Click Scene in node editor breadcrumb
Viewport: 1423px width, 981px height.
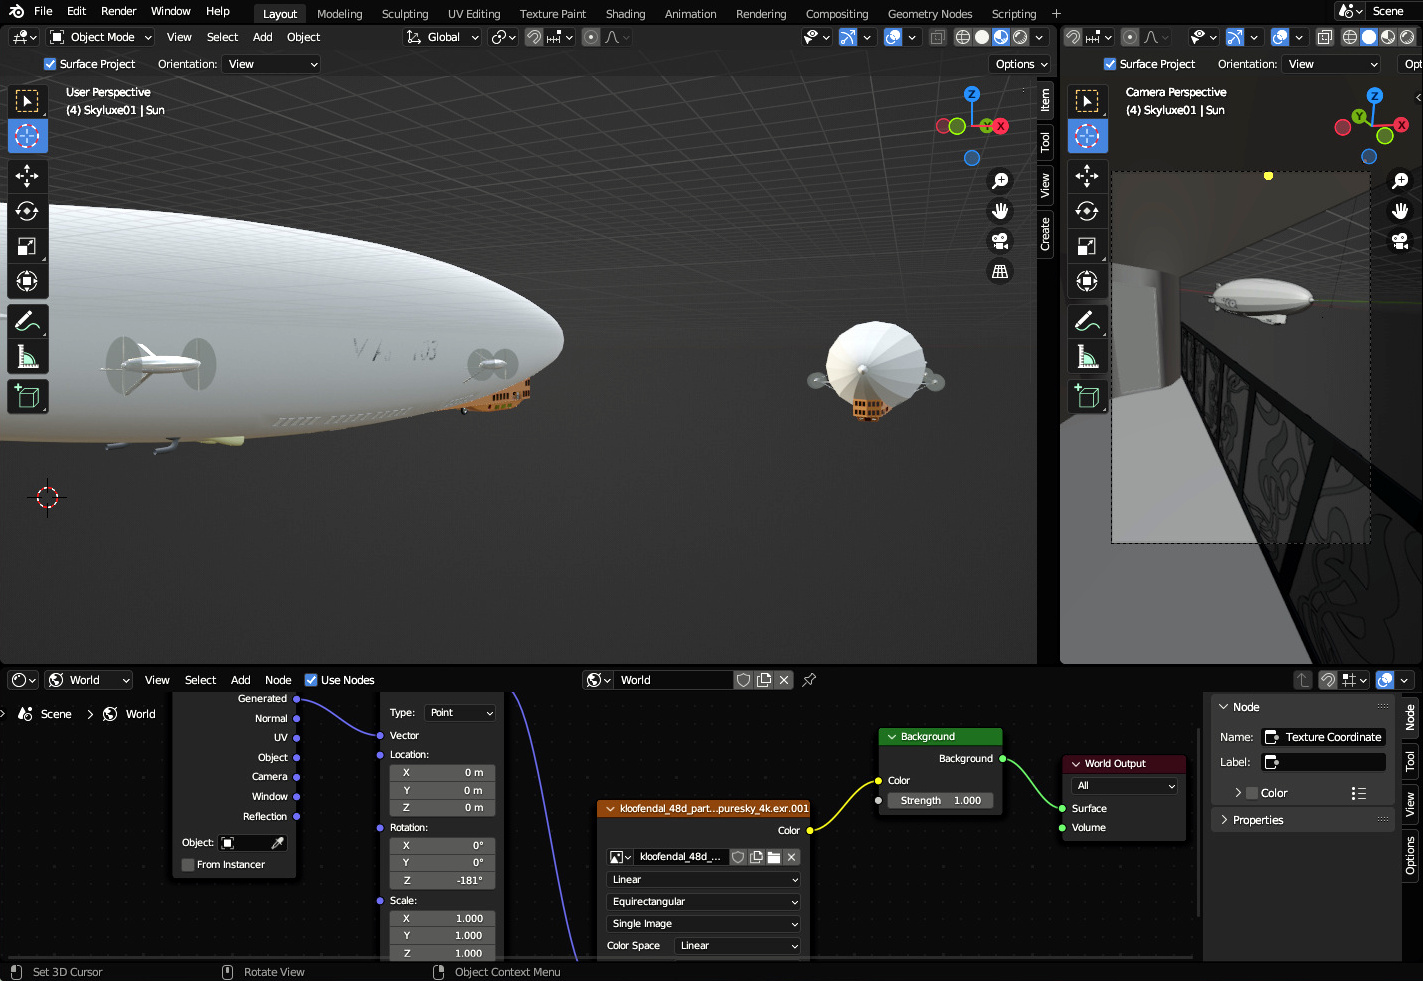tap(56, 714)
